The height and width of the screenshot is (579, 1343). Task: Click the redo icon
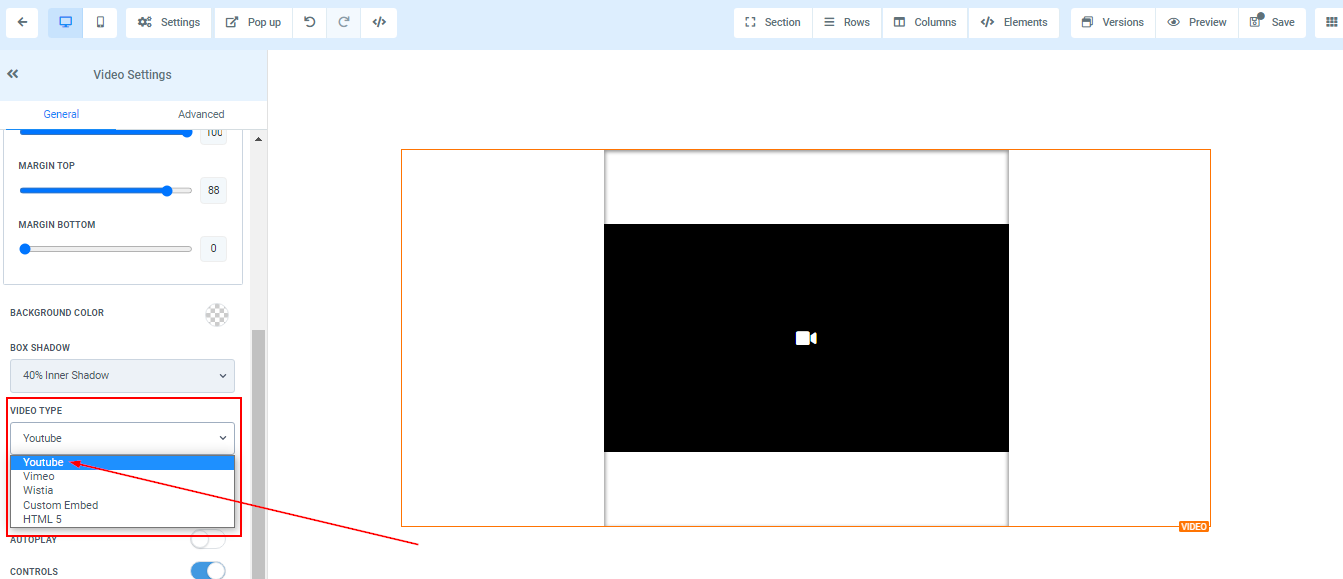click(x=344, y=22)
